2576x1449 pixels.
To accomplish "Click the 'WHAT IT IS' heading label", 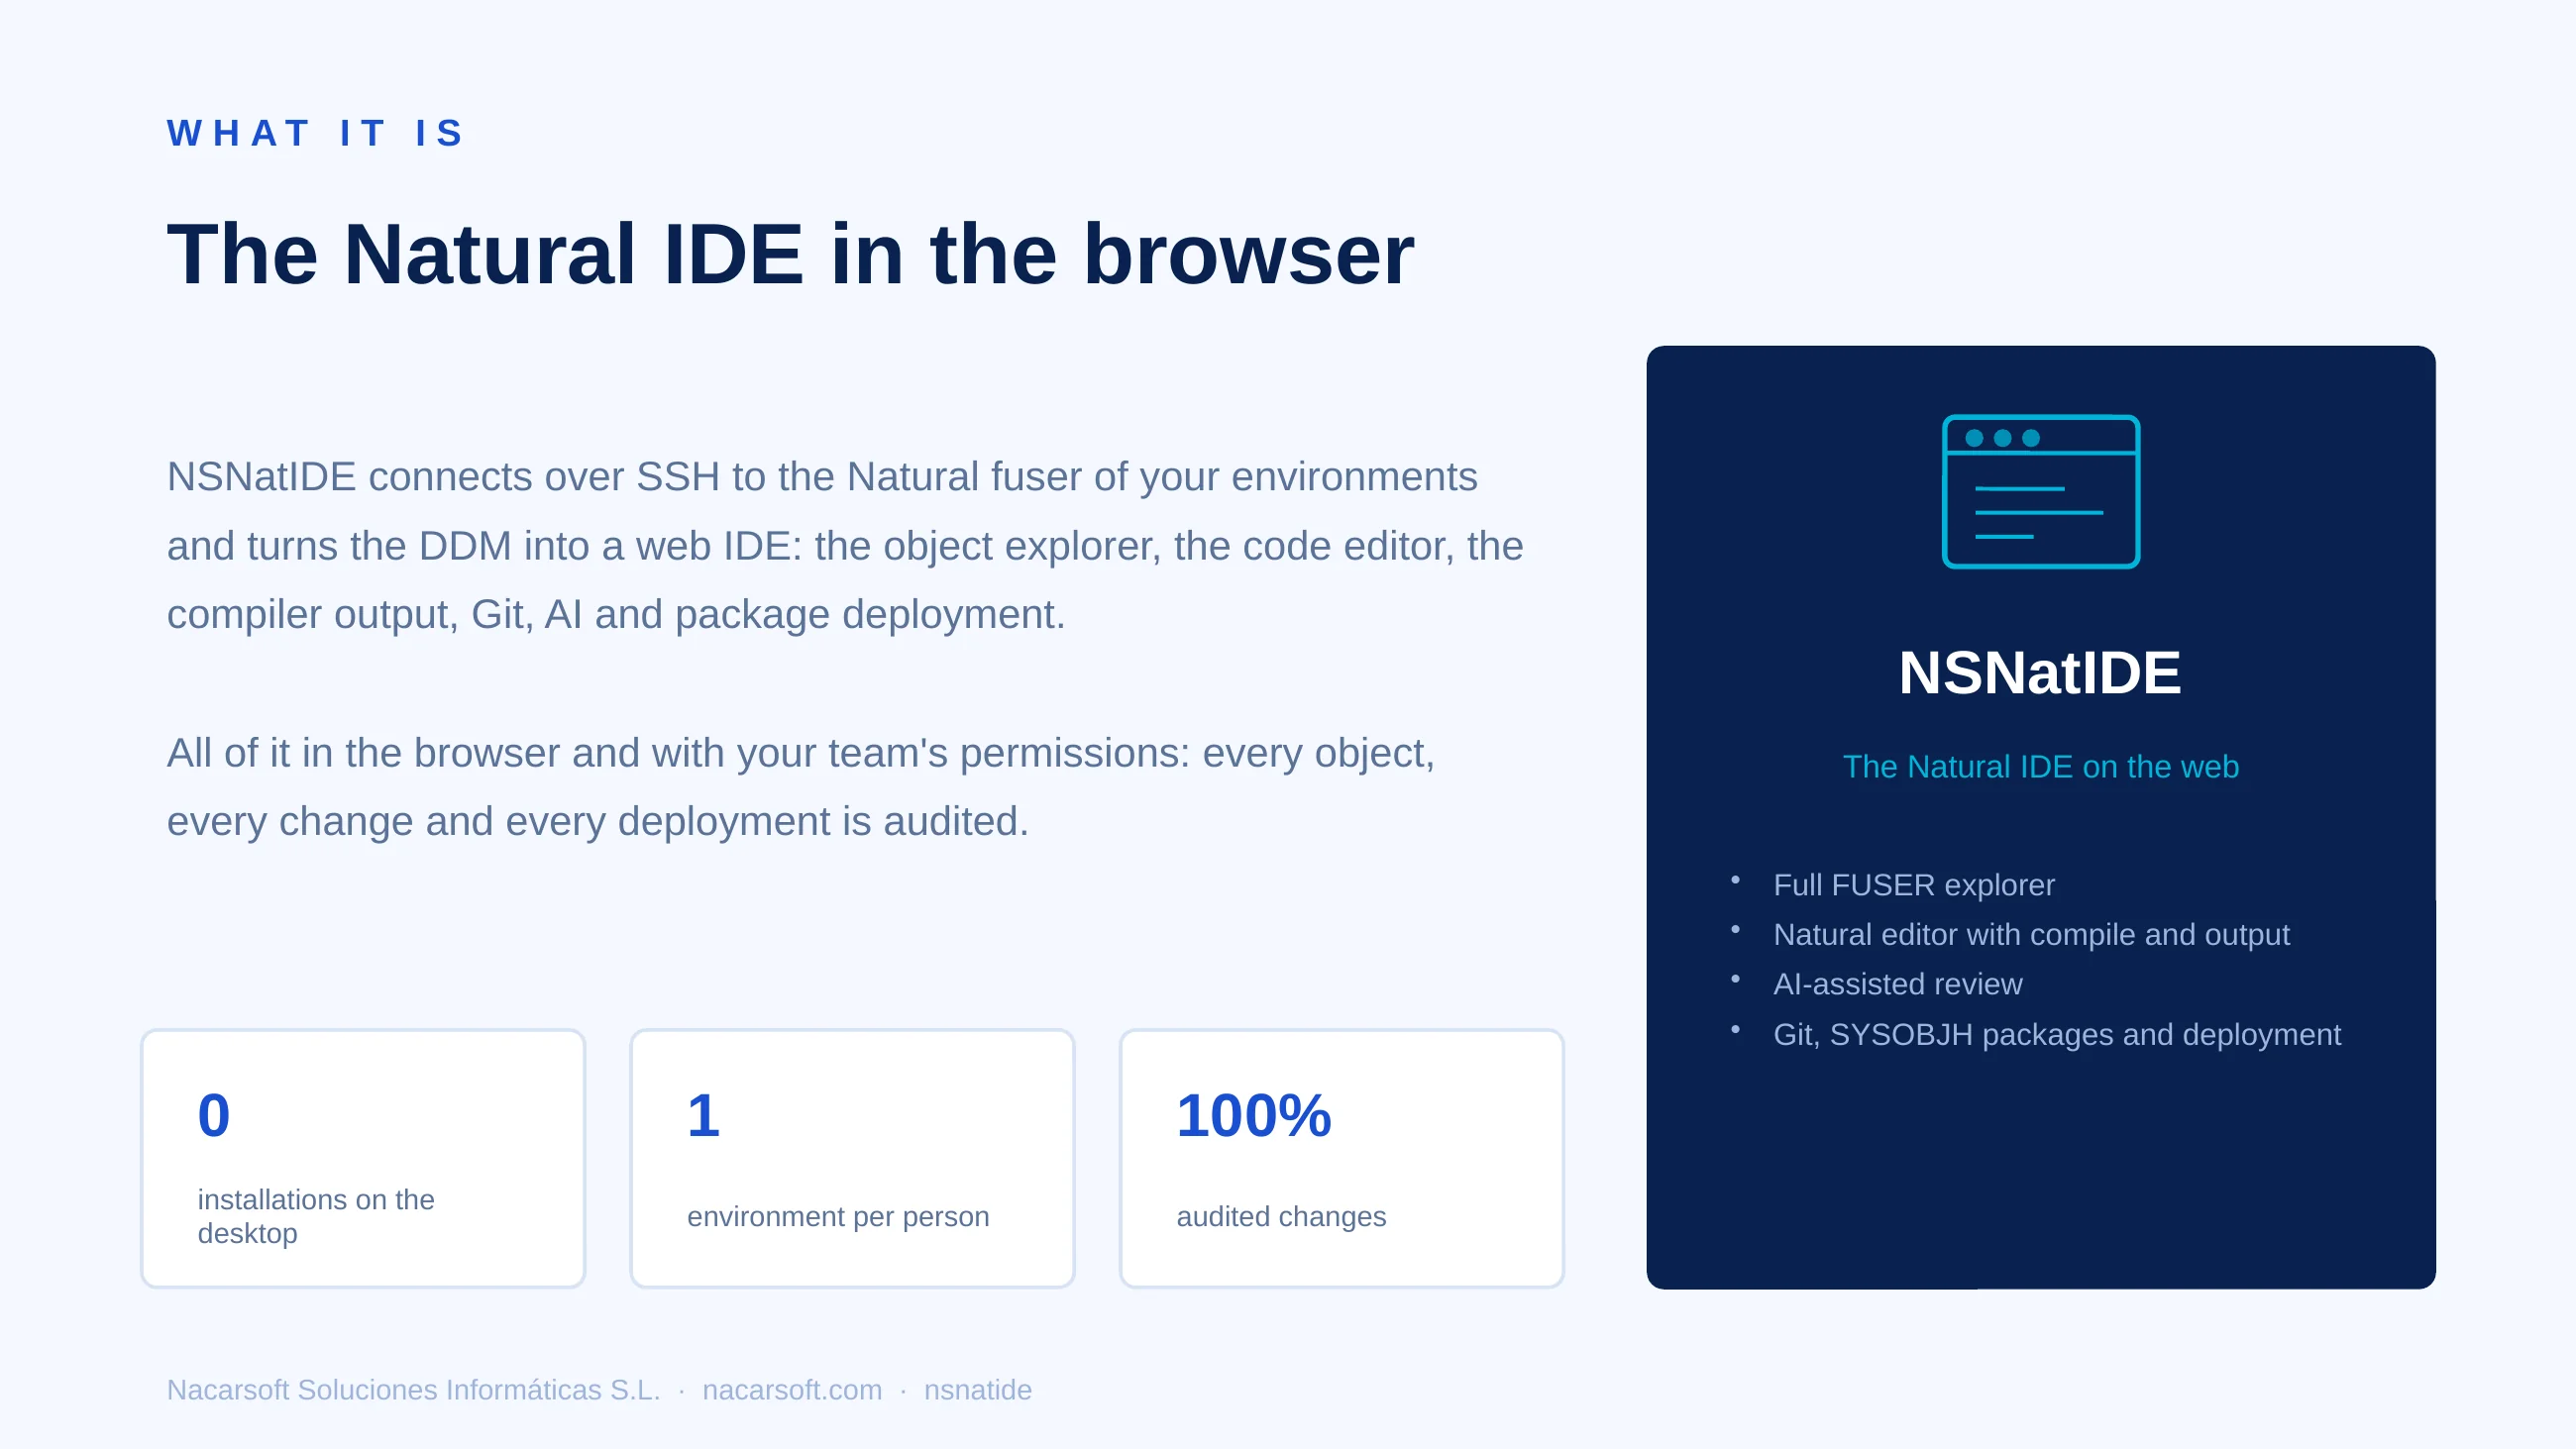I will tap(316, 133).
